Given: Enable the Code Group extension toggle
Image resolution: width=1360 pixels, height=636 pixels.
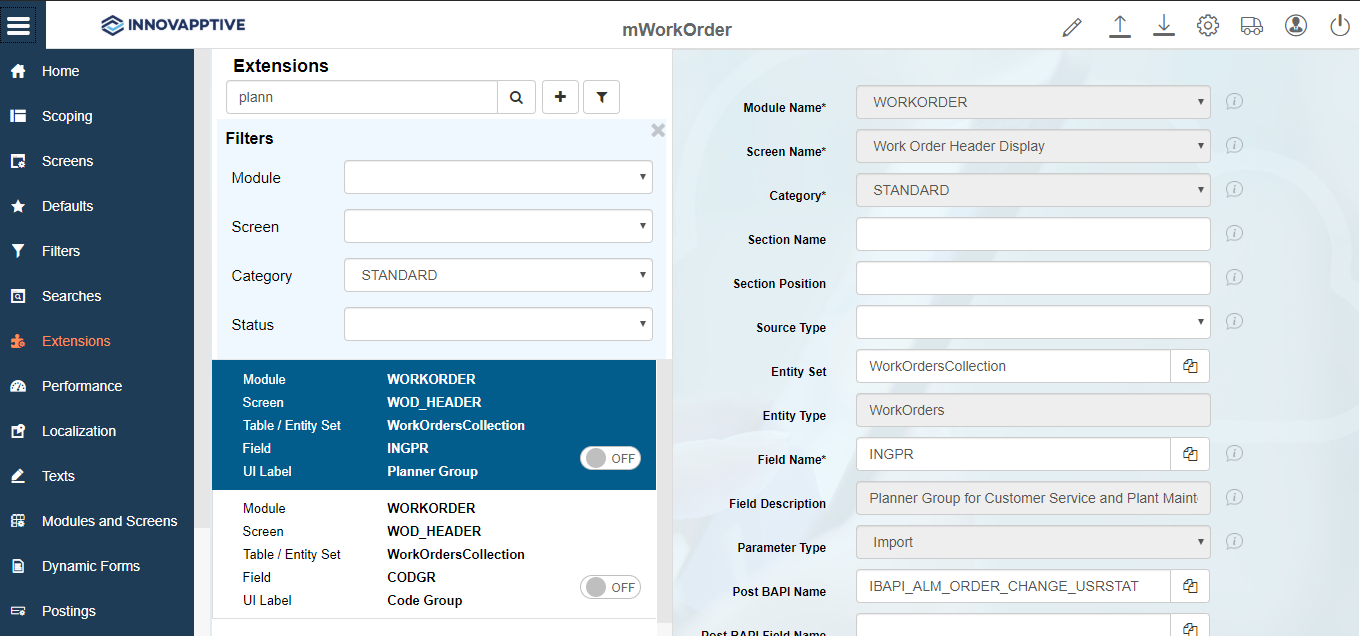Looking at the screenshot, I should coord(610,587).
